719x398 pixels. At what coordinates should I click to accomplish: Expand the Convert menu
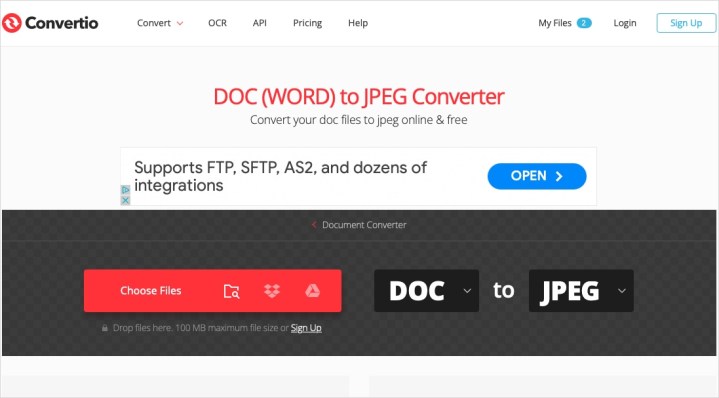[x=160, y=23]
